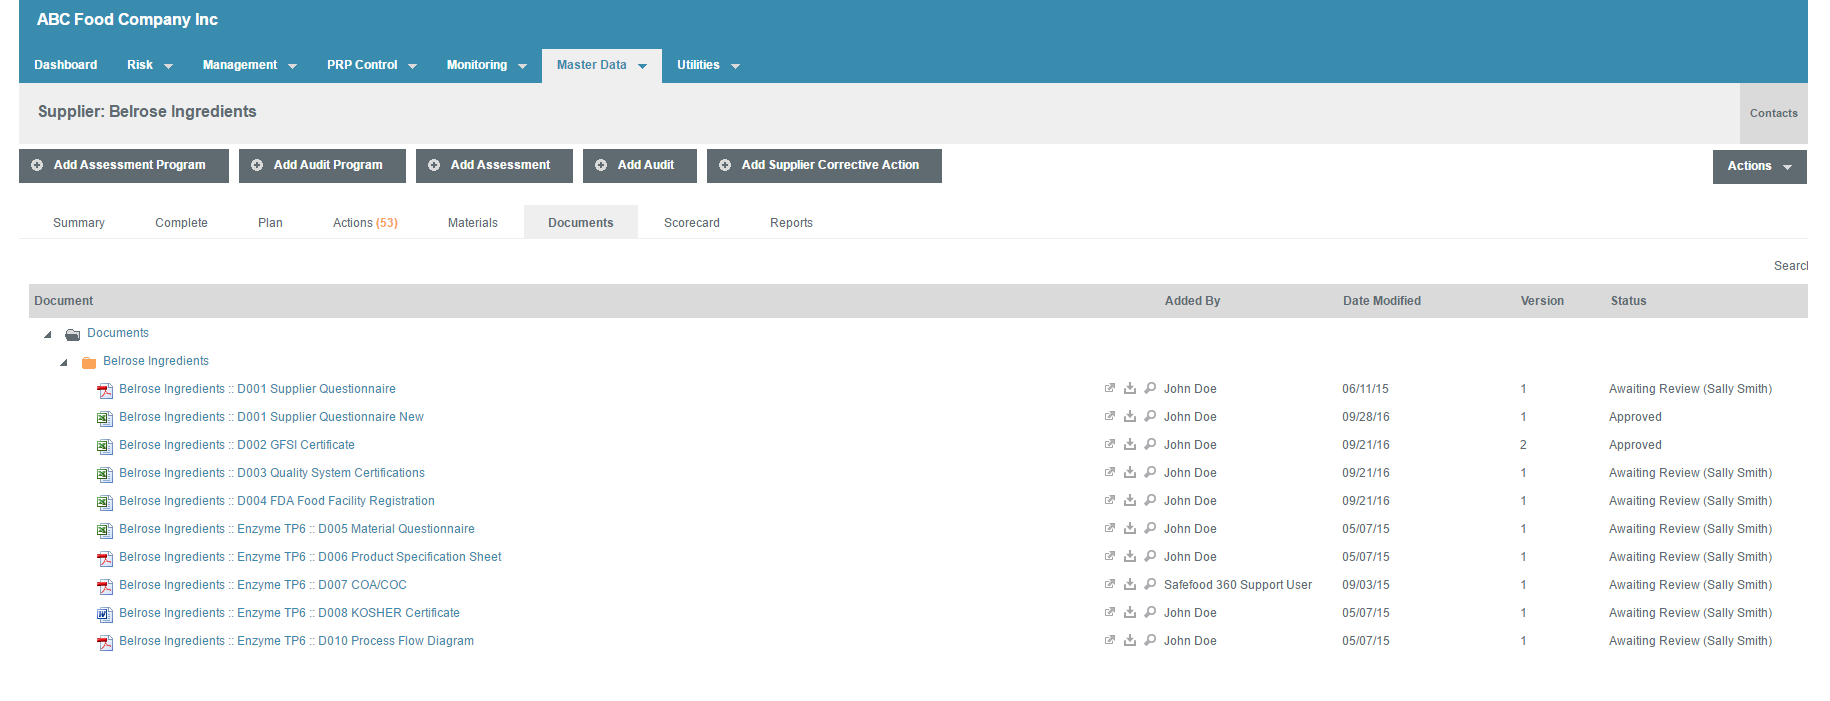The height and width of the screenshot is (701, 1830).
Task: Download the D002 GFSI Certificate
Action: tap(1130, 444)
